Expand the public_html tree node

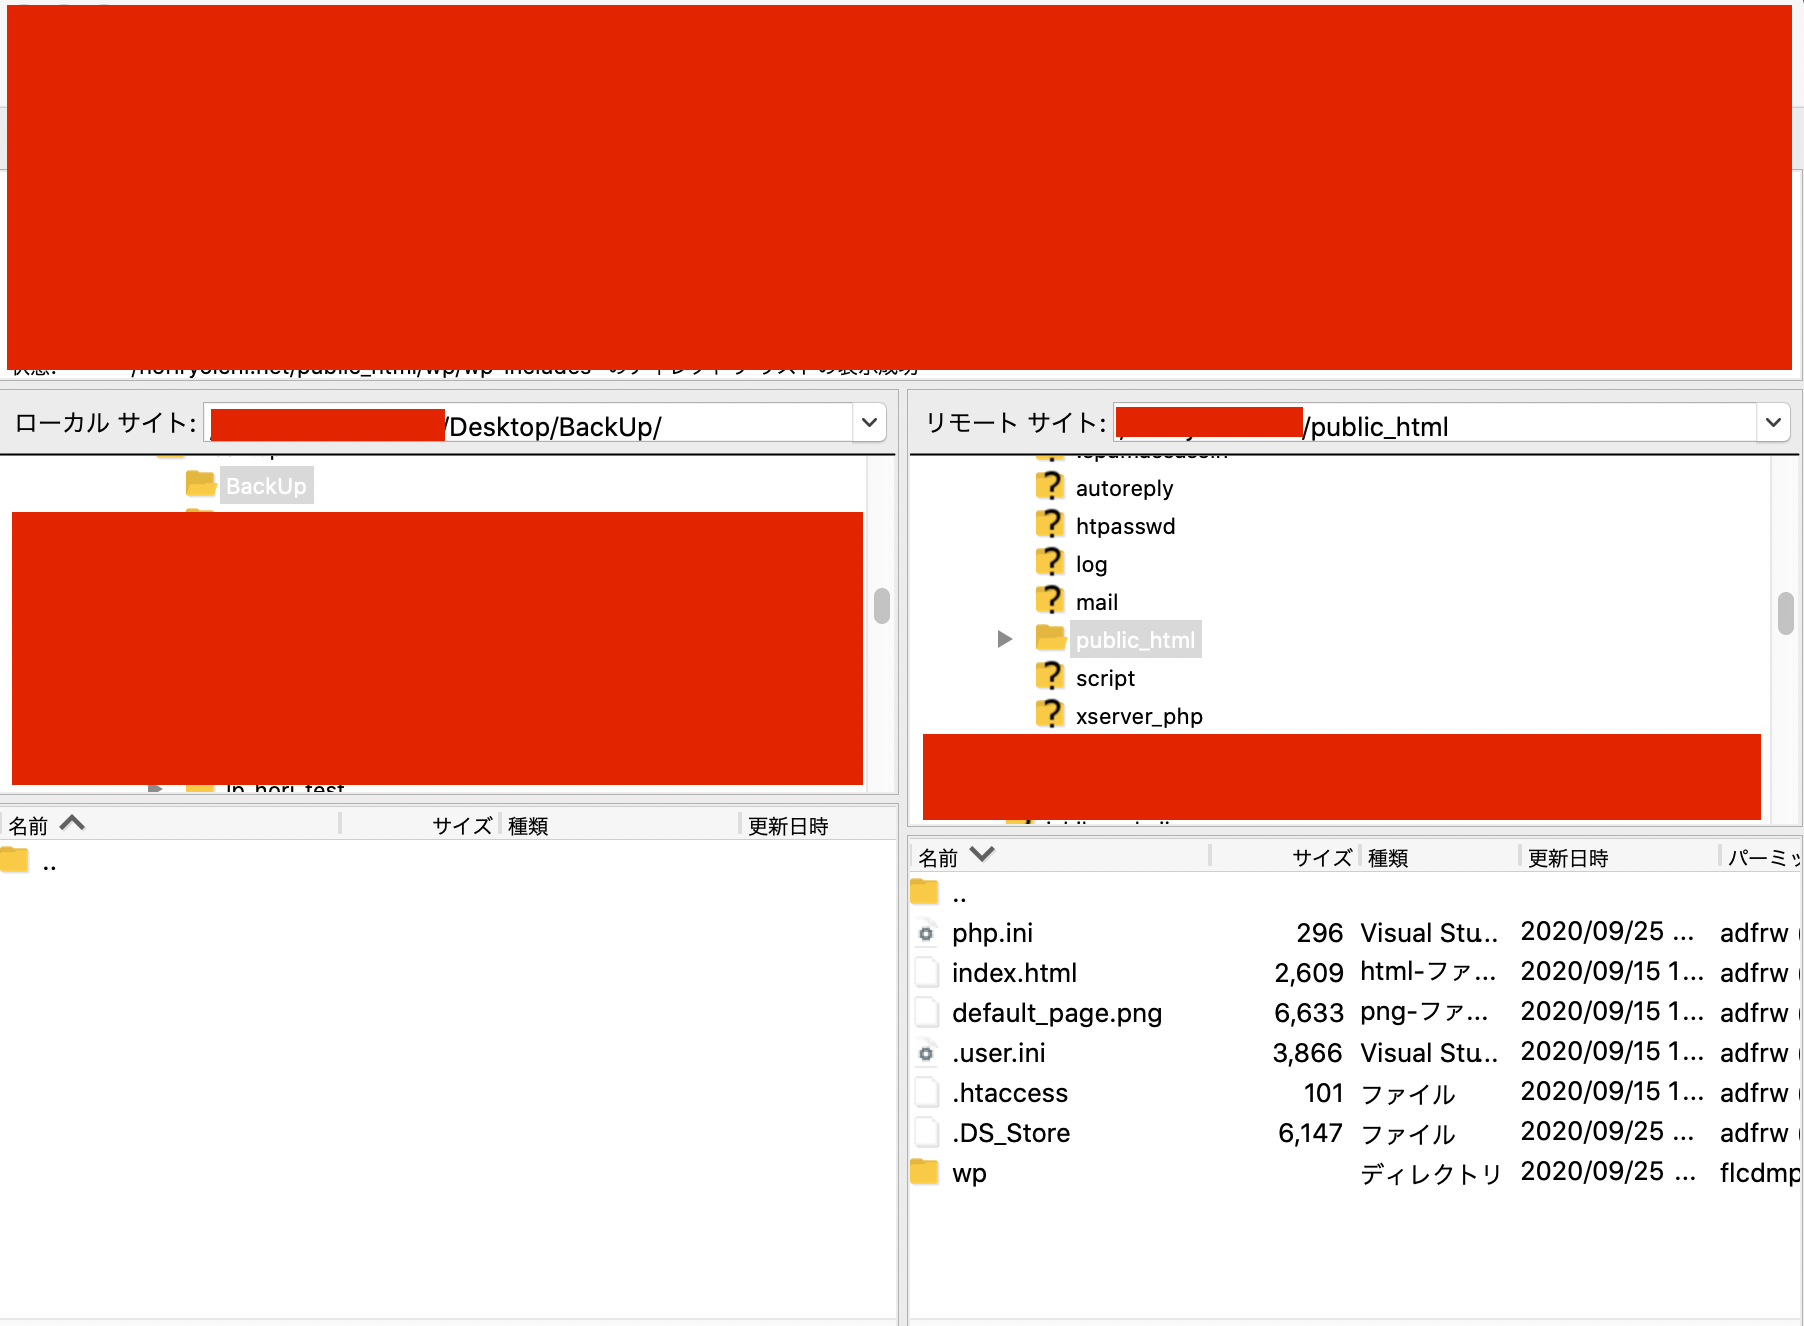pyautogui.click(x=1005, y=639)
